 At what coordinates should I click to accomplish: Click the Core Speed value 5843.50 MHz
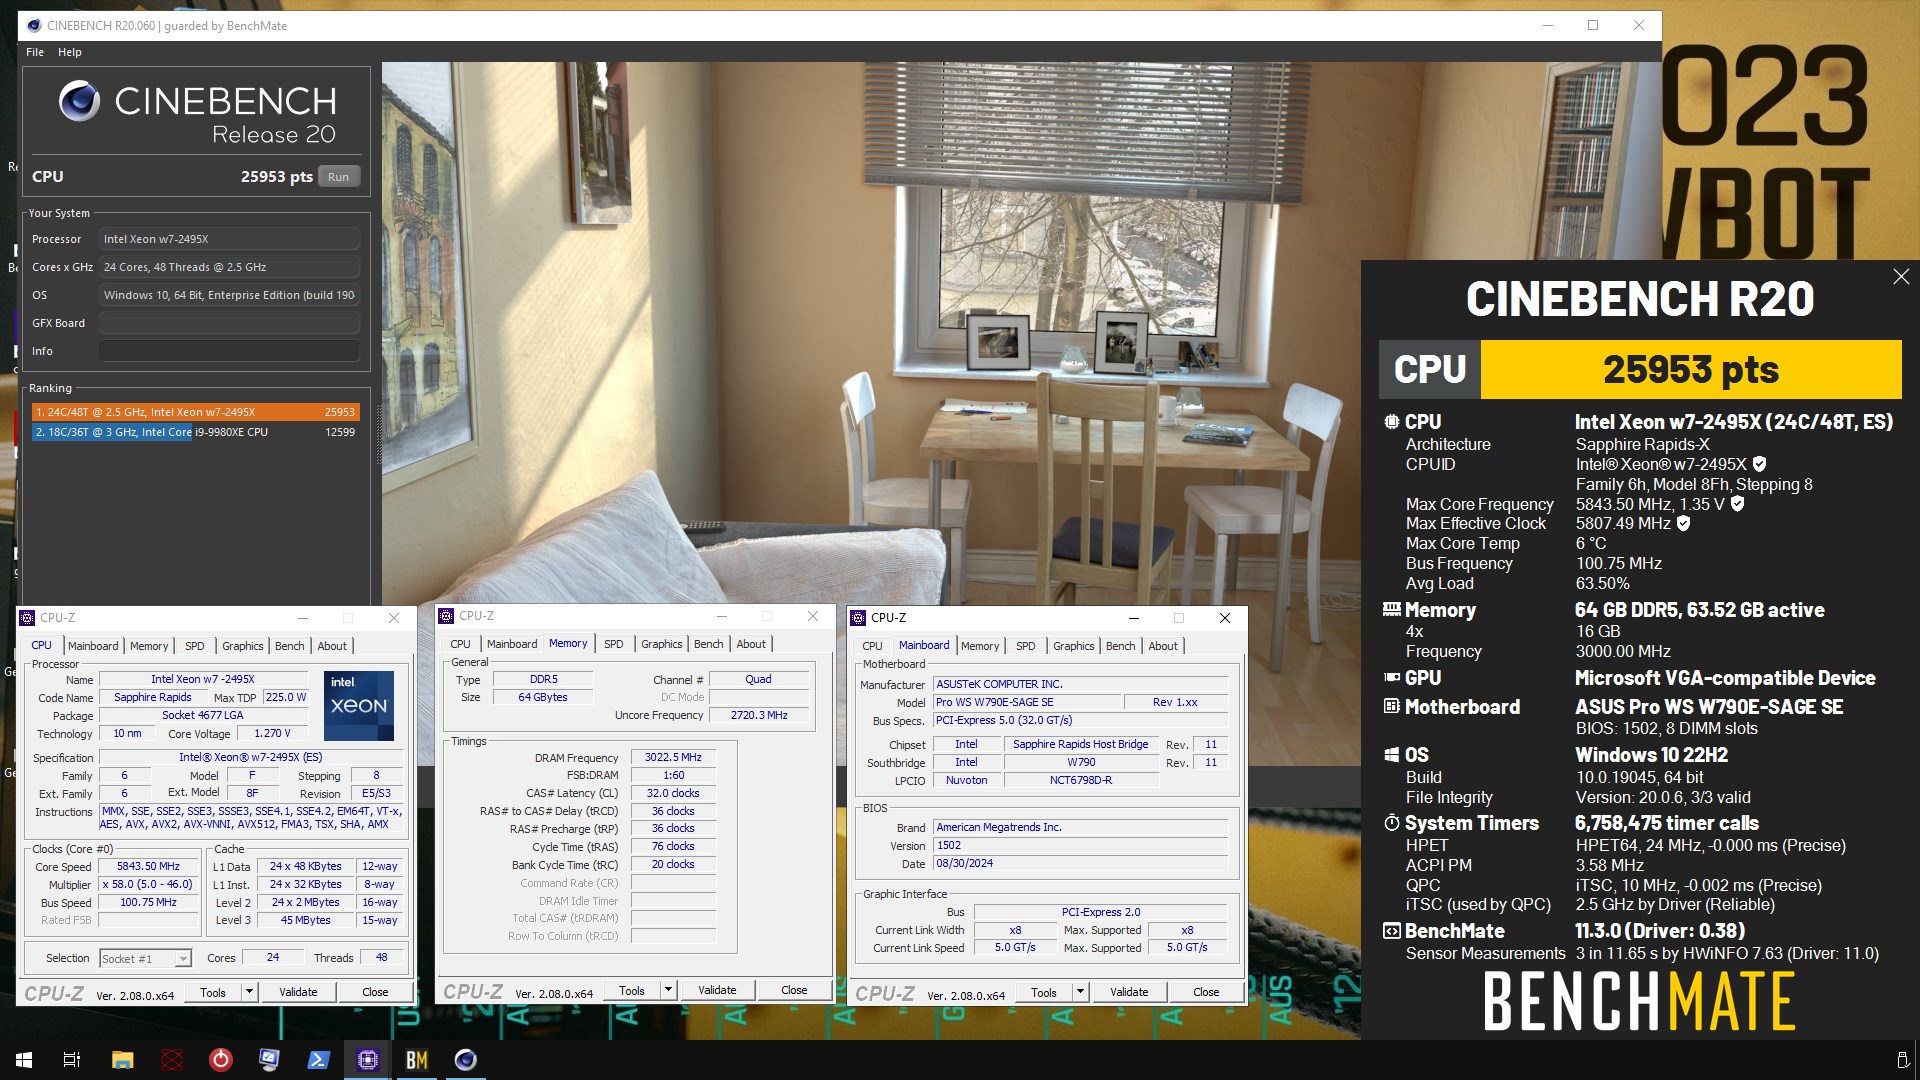click(x=148, y=867)
